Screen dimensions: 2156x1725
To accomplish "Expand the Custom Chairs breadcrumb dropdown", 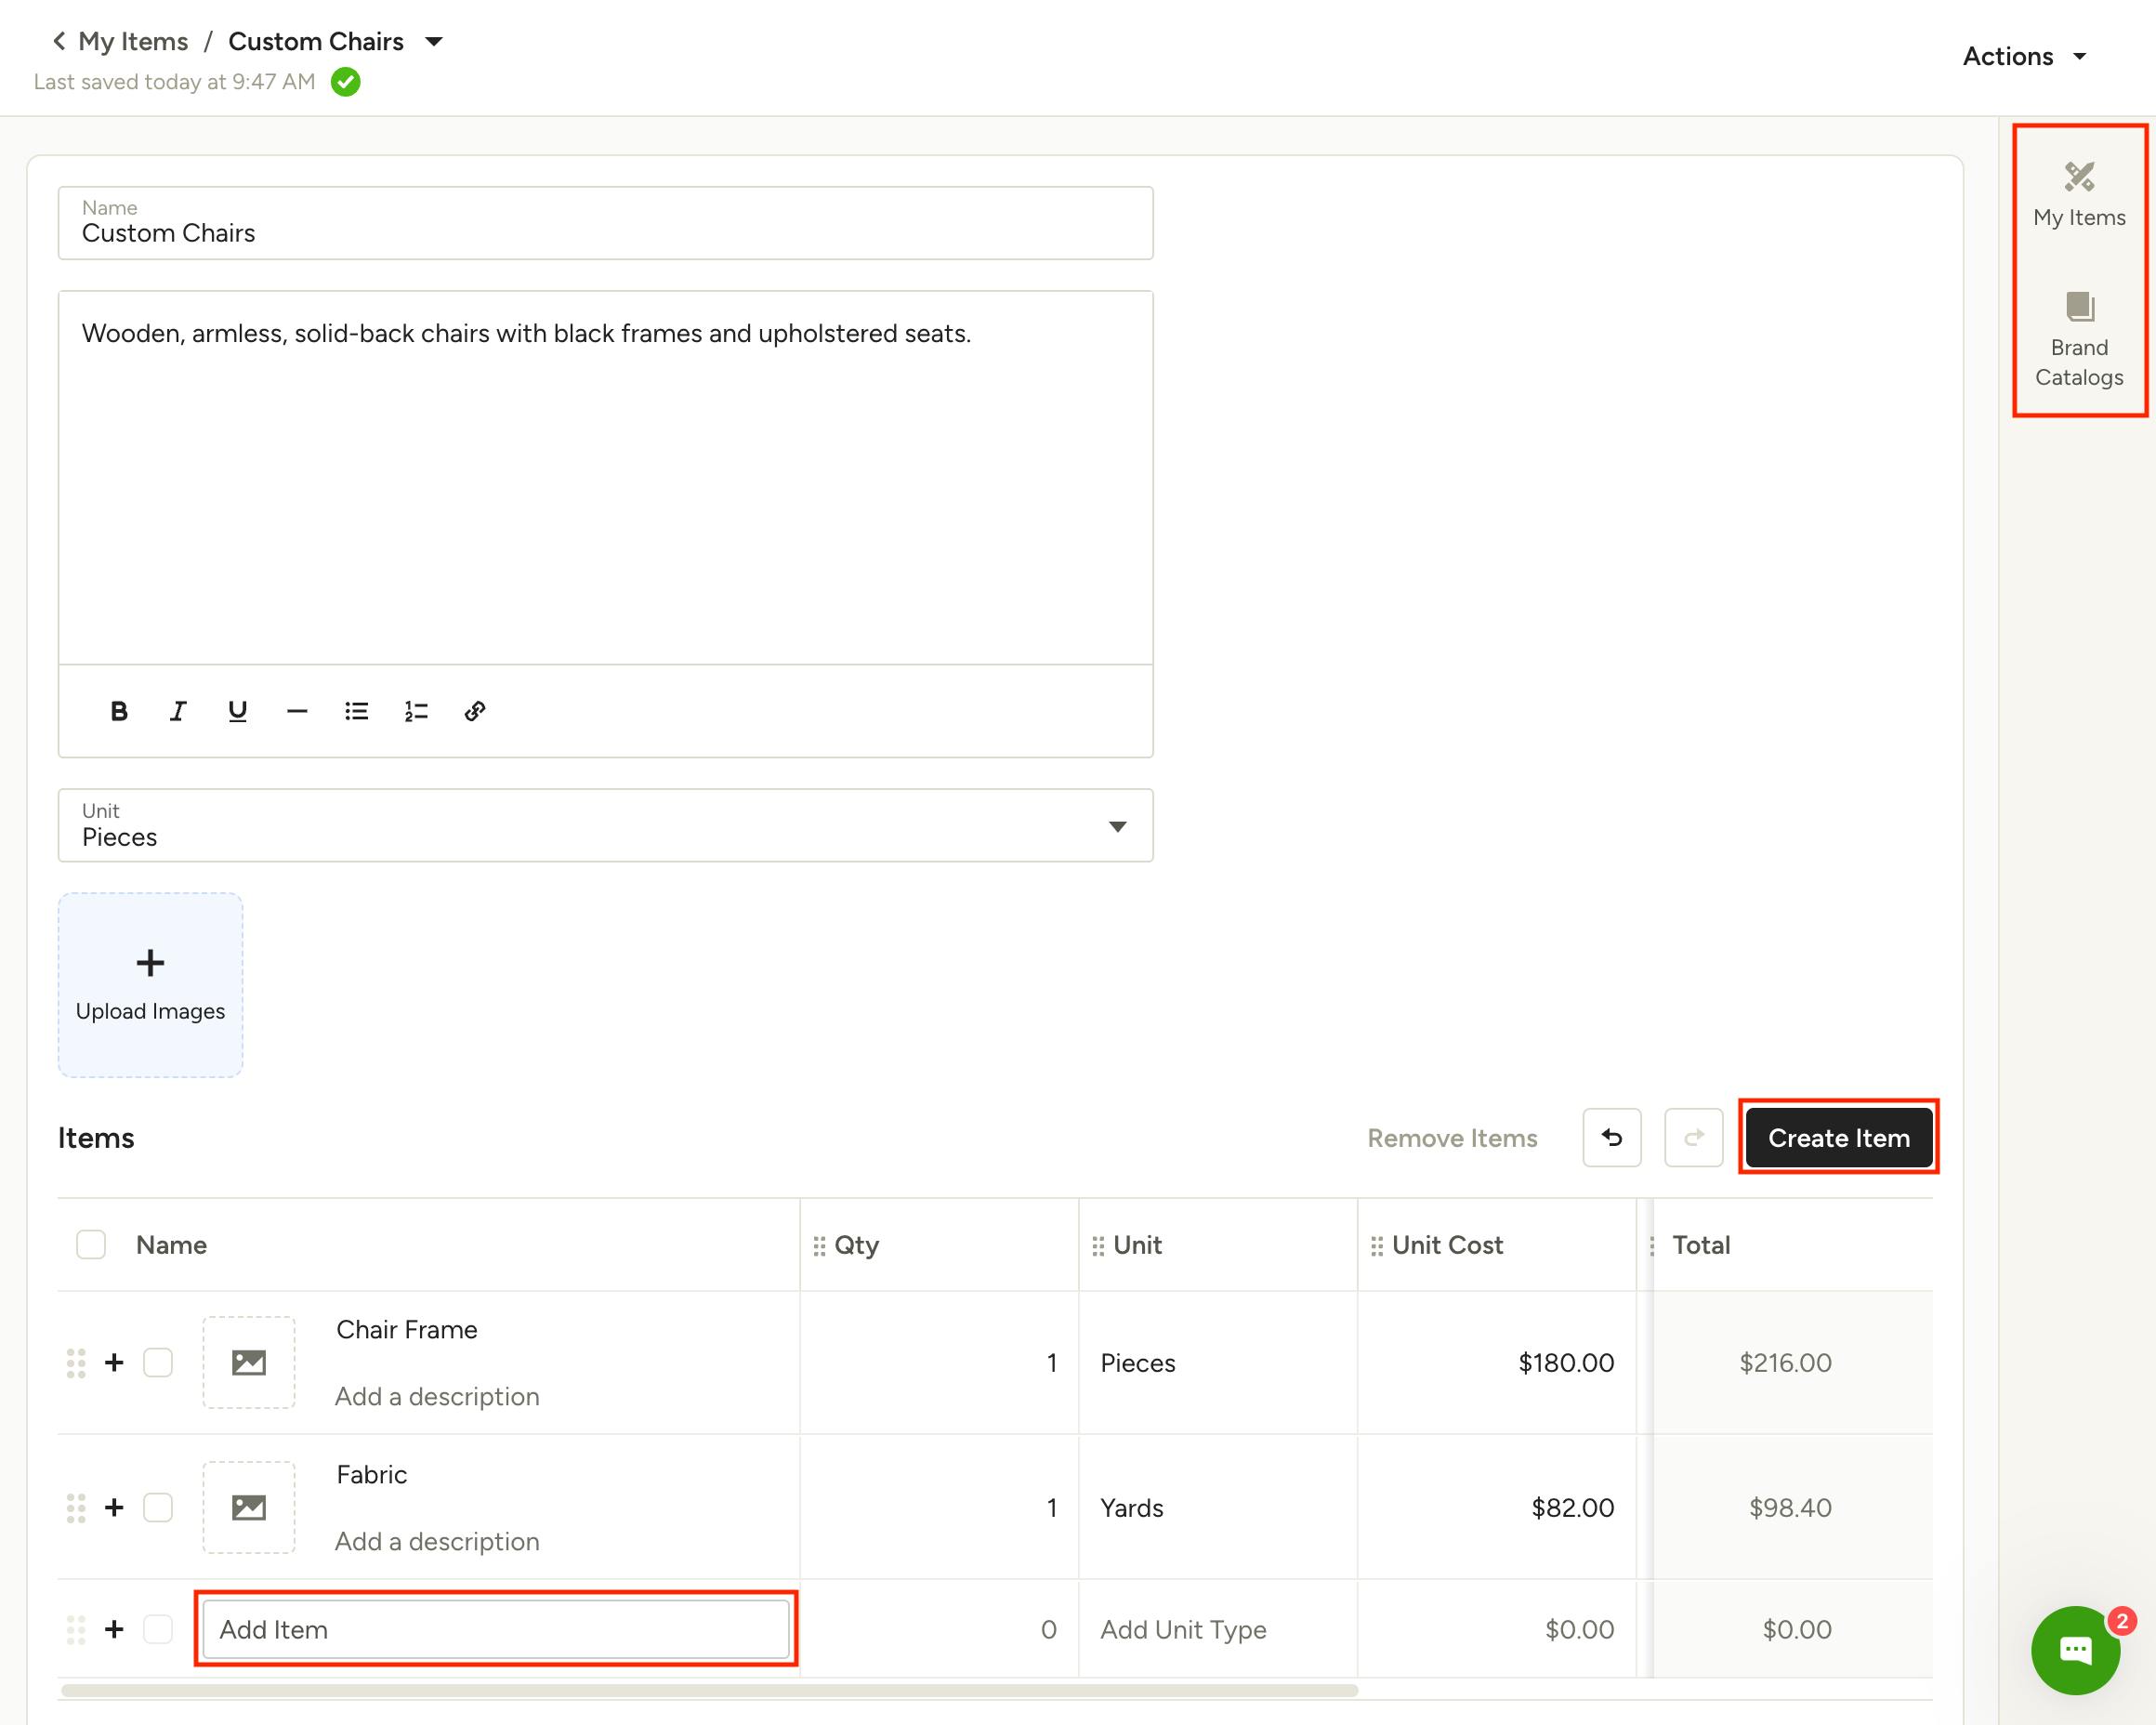I will [434, 42].
